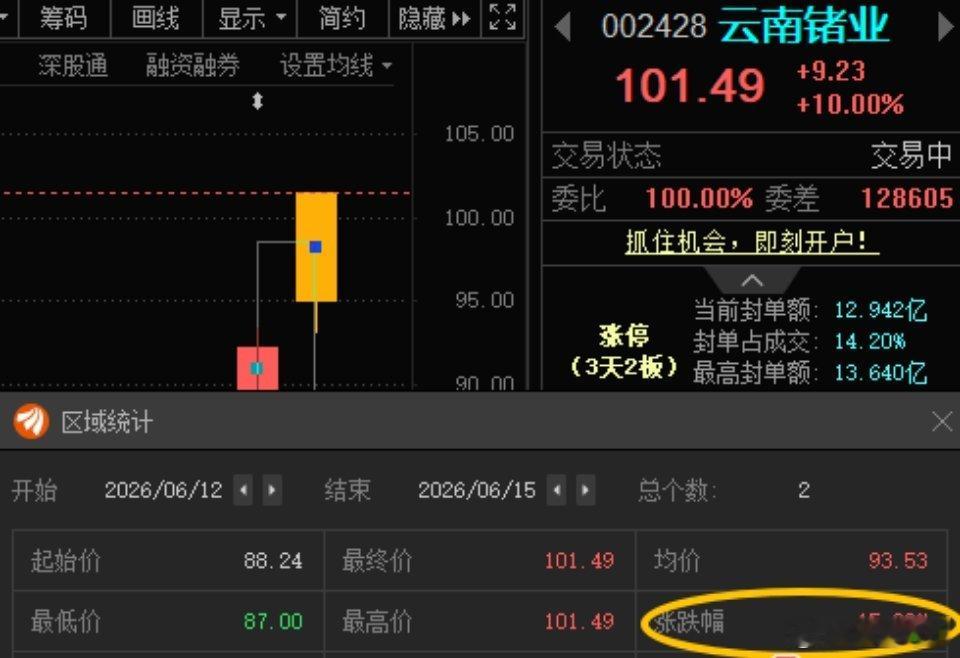The height and width of the screenshot is (658, 960).
Task: Click the 当前封单额 value 12.942亿
Action: [x=881, y=310]
